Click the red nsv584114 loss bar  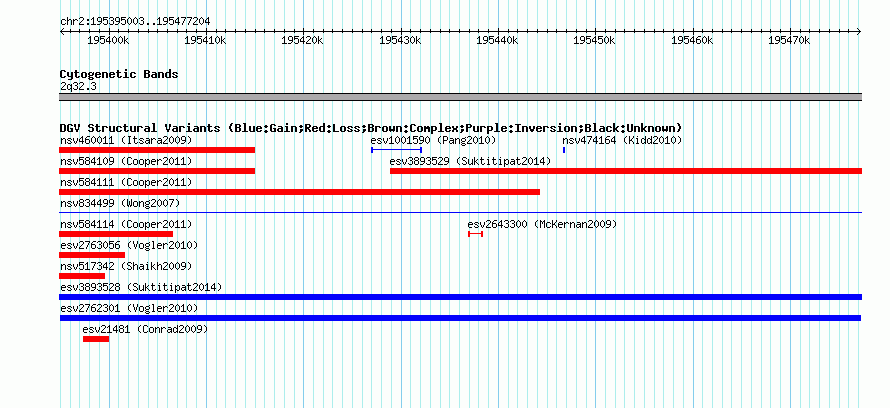coord(116,234)
